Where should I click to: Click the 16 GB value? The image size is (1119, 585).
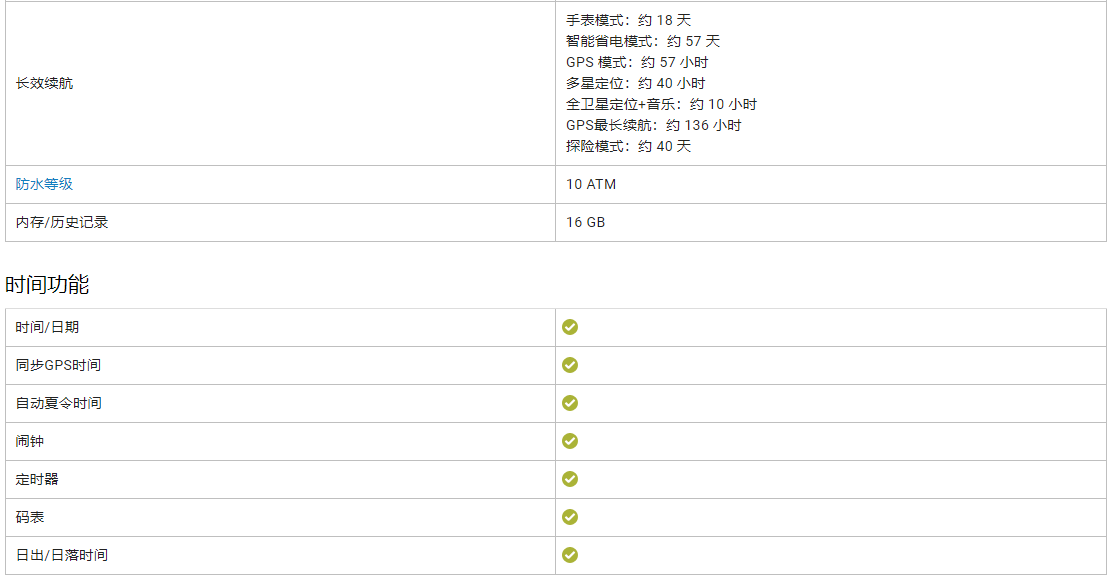[585, 222]
